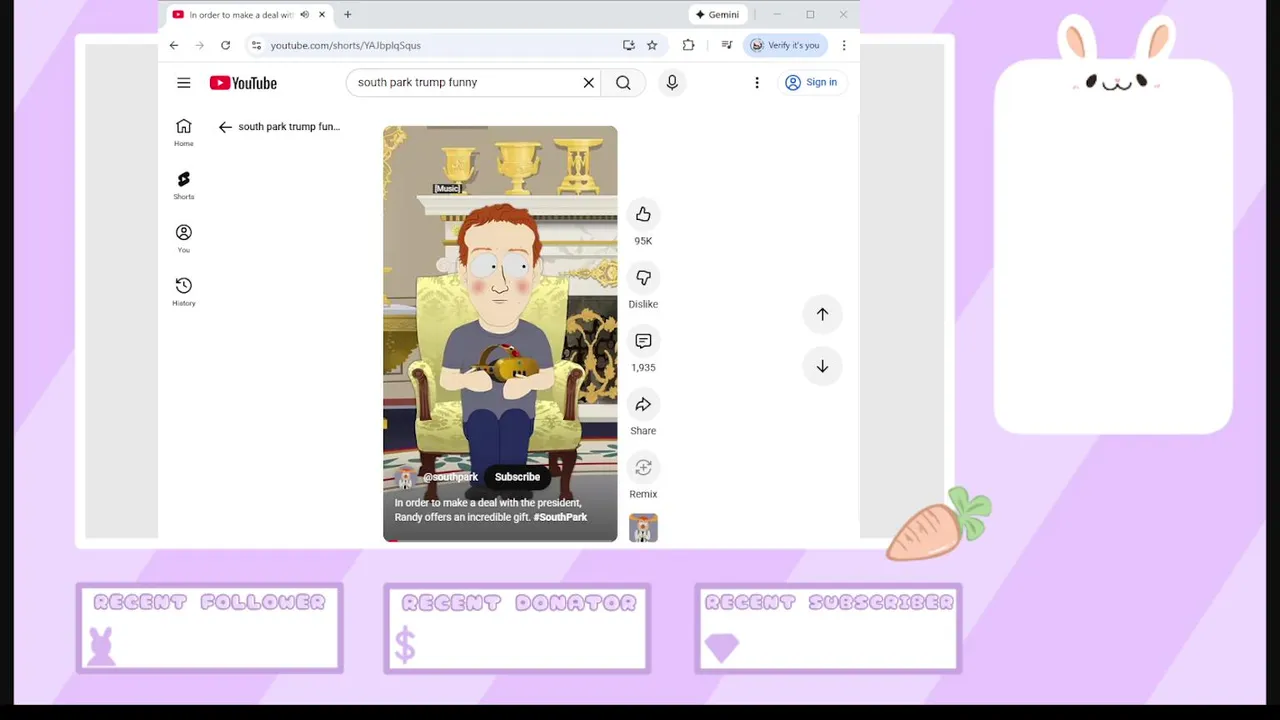This screenshot has height=720, width=1280.
Task: Open the @southpark channel link
Action: click(450, 477)
